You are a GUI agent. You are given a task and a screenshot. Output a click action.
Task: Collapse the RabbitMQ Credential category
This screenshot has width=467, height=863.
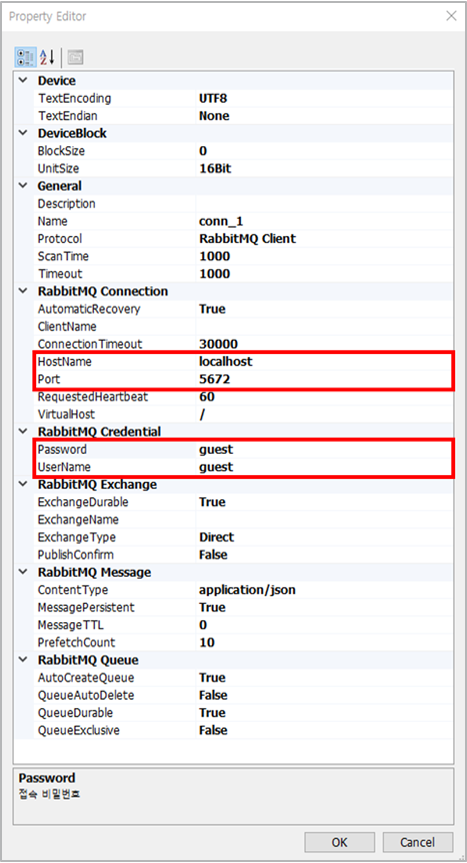(23, 432)
